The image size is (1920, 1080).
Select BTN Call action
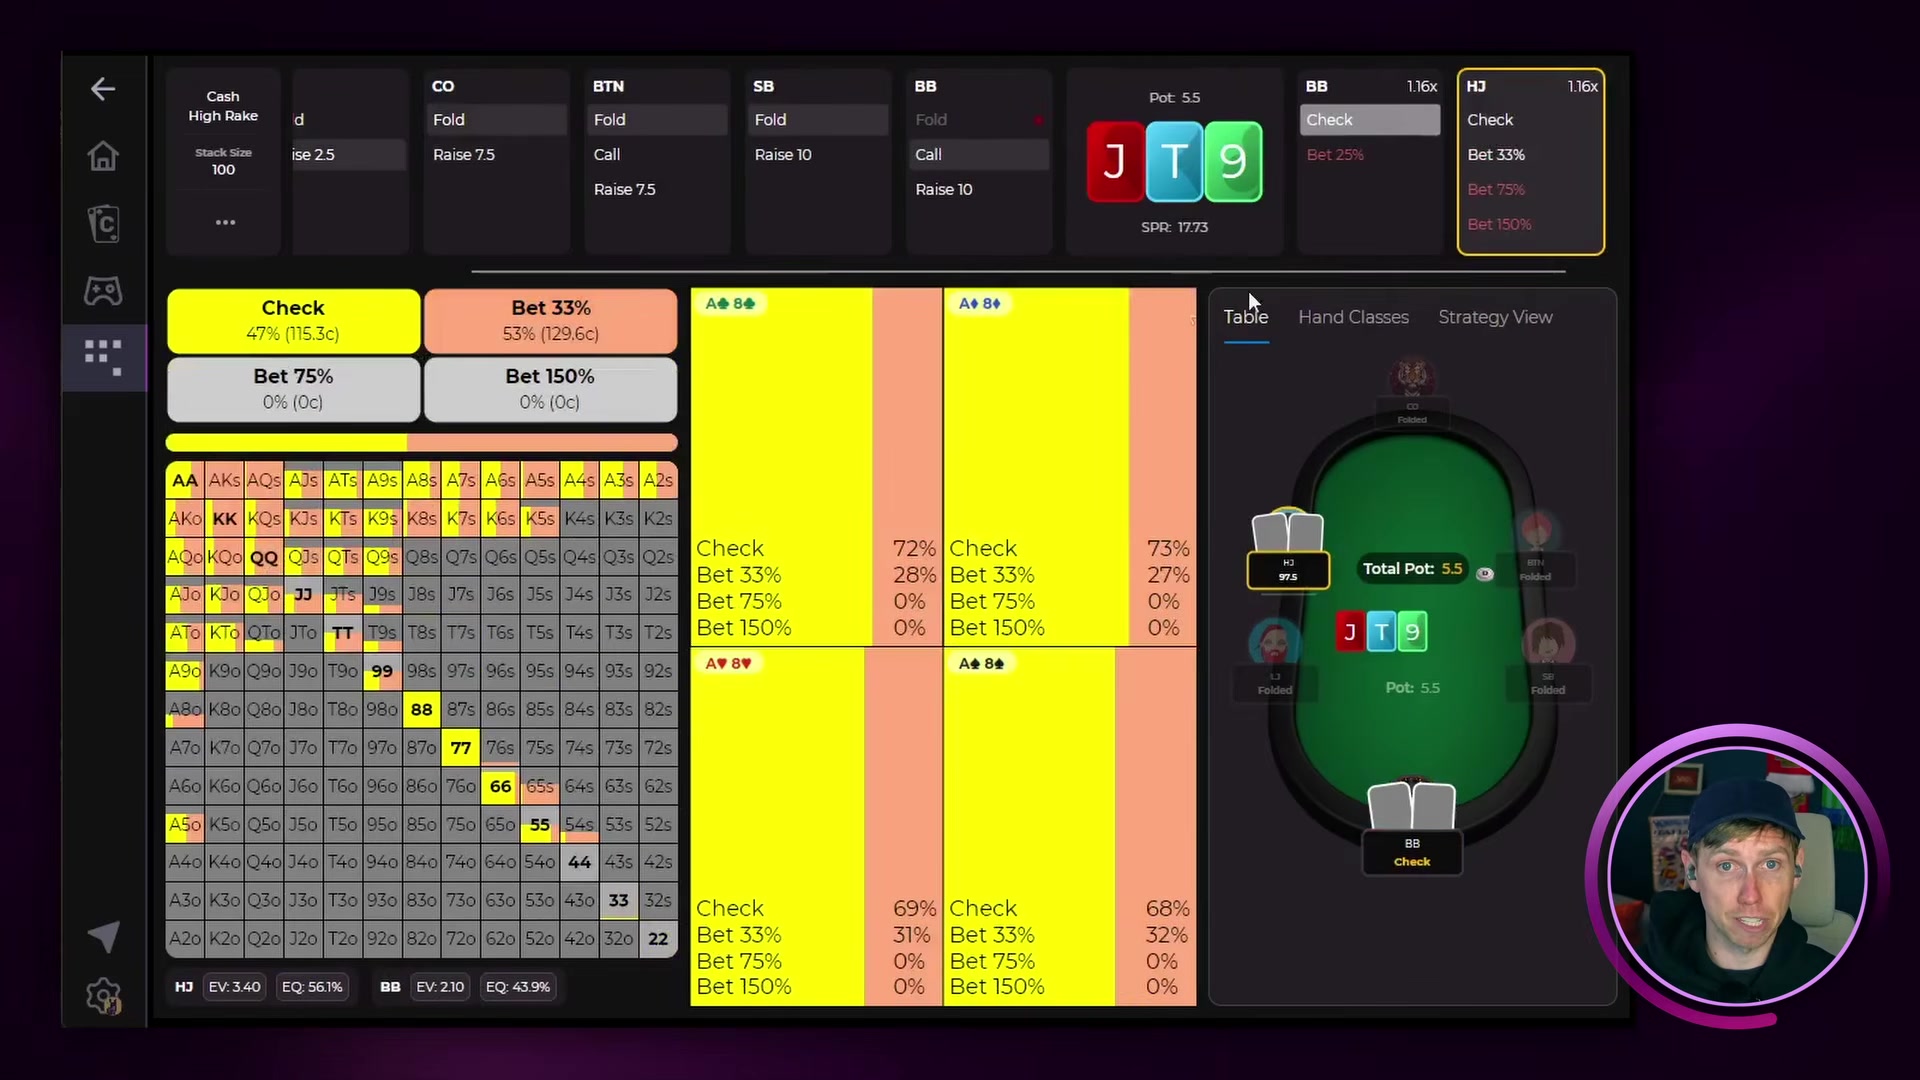coord(657,154)
